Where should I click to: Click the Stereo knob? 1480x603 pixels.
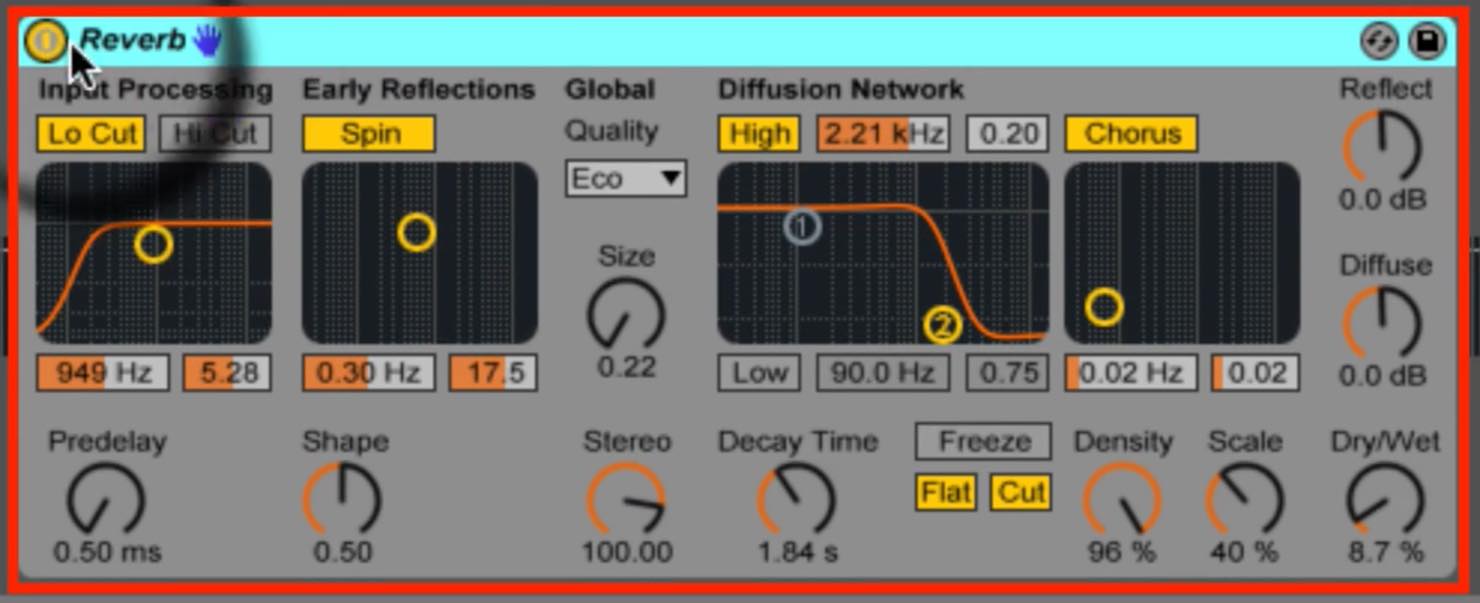click(625, 499)
